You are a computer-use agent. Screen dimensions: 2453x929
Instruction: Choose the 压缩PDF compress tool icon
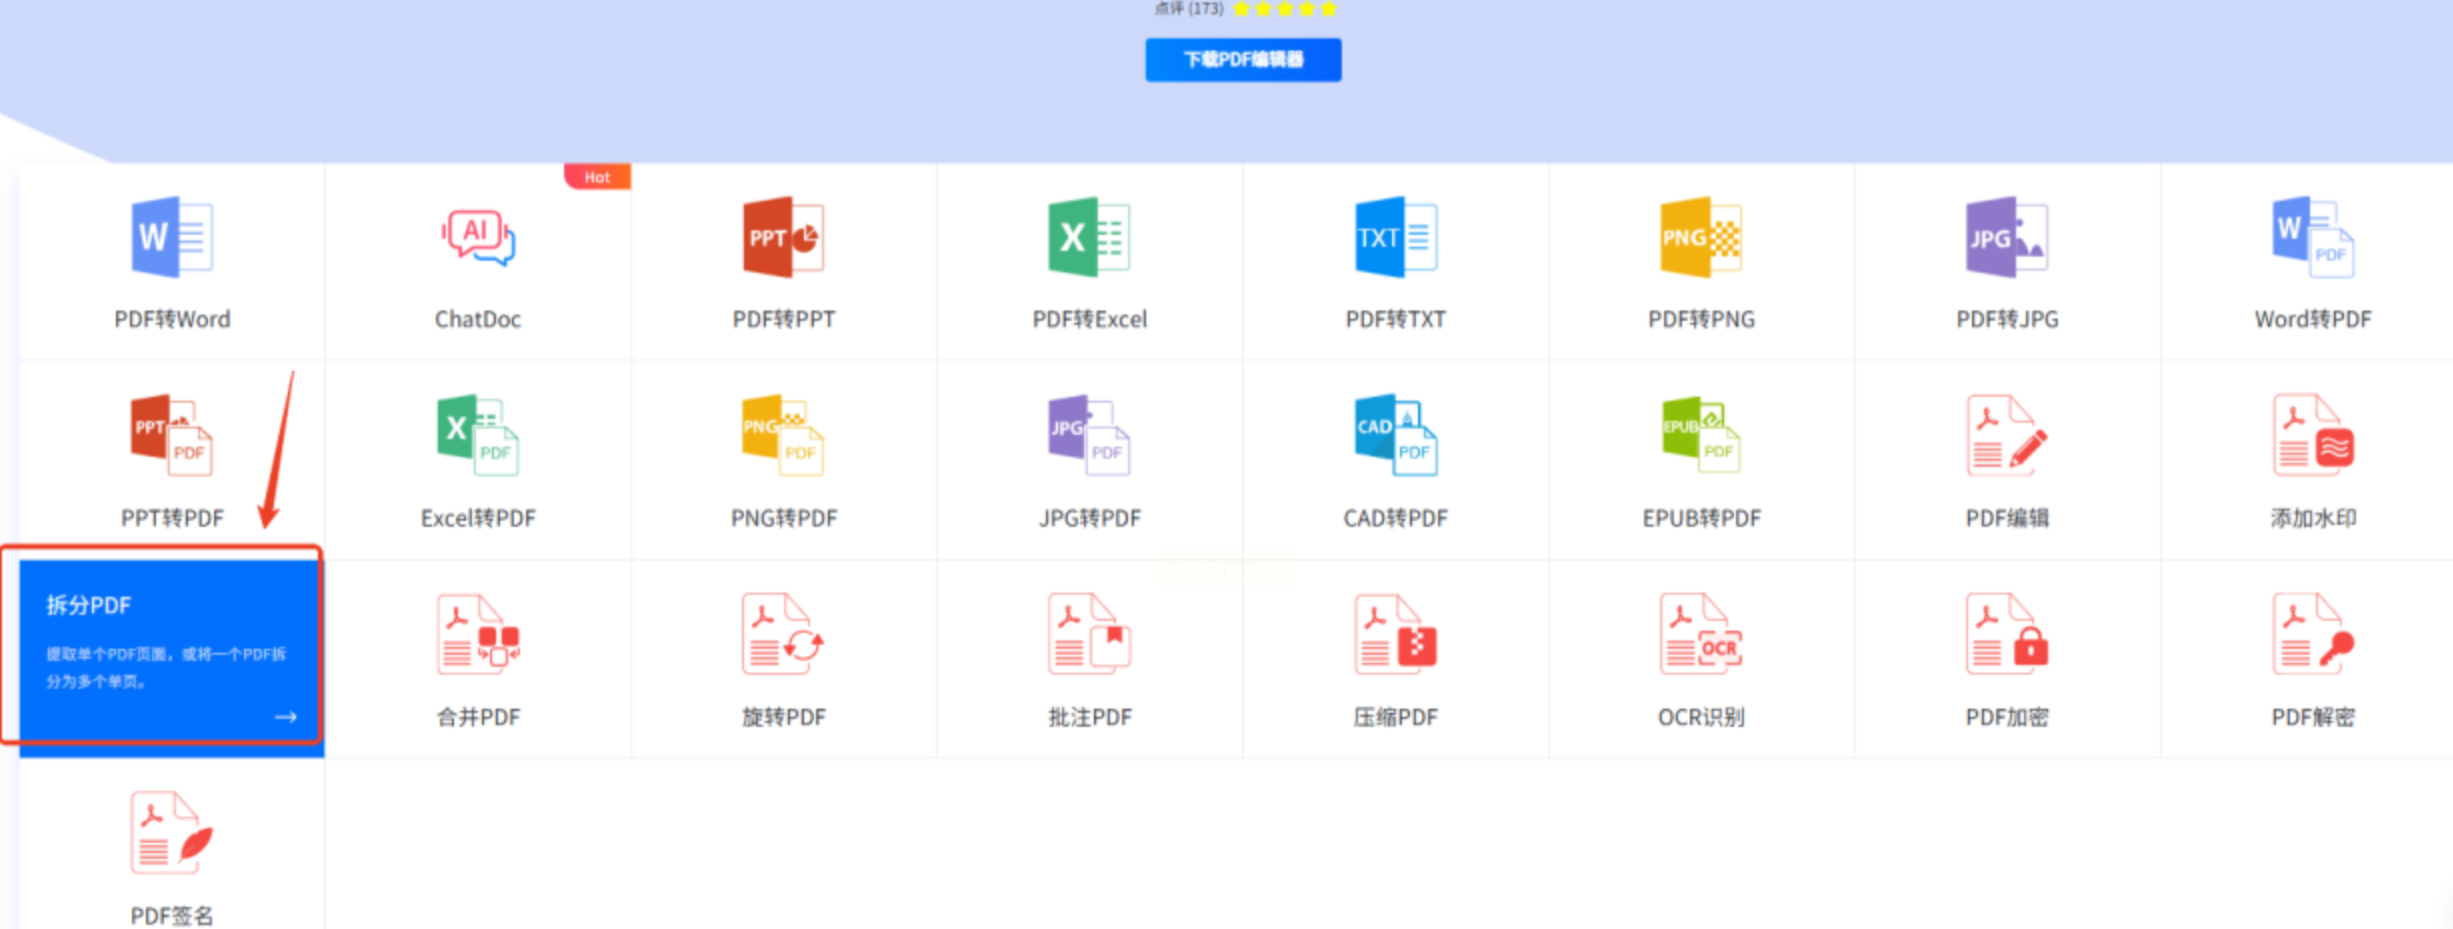pos(1396,634)
